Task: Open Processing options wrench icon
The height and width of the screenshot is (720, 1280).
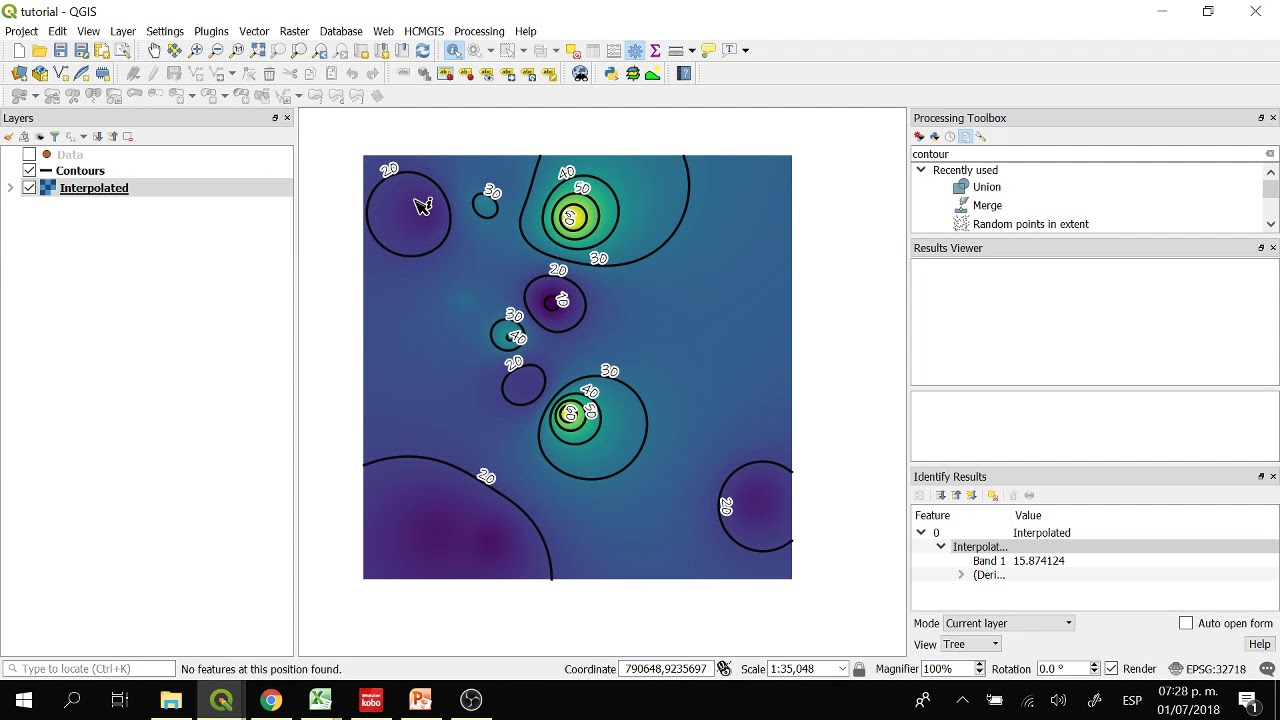Action: coord(981,136)
